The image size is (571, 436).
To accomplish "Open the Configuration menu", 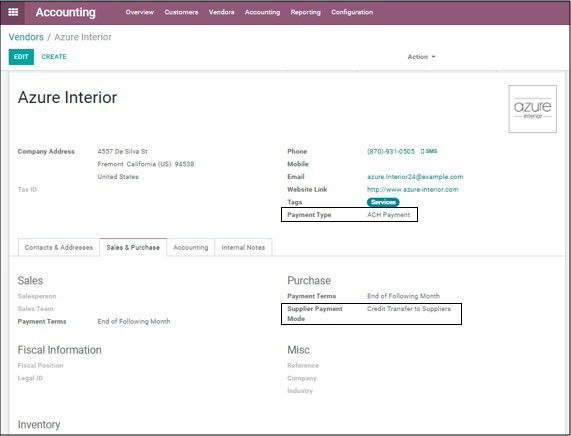I will (x=352, y=12).
